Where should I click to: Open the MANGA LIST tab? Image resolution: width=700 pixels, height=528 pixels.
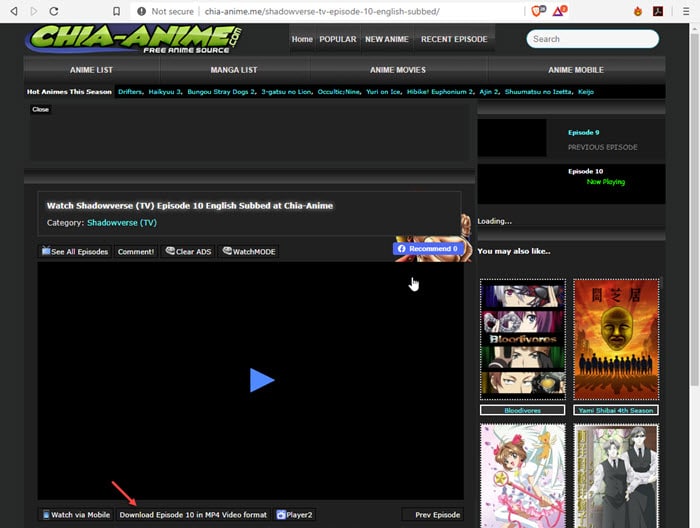pyautogui.click(x=234, y=70)
